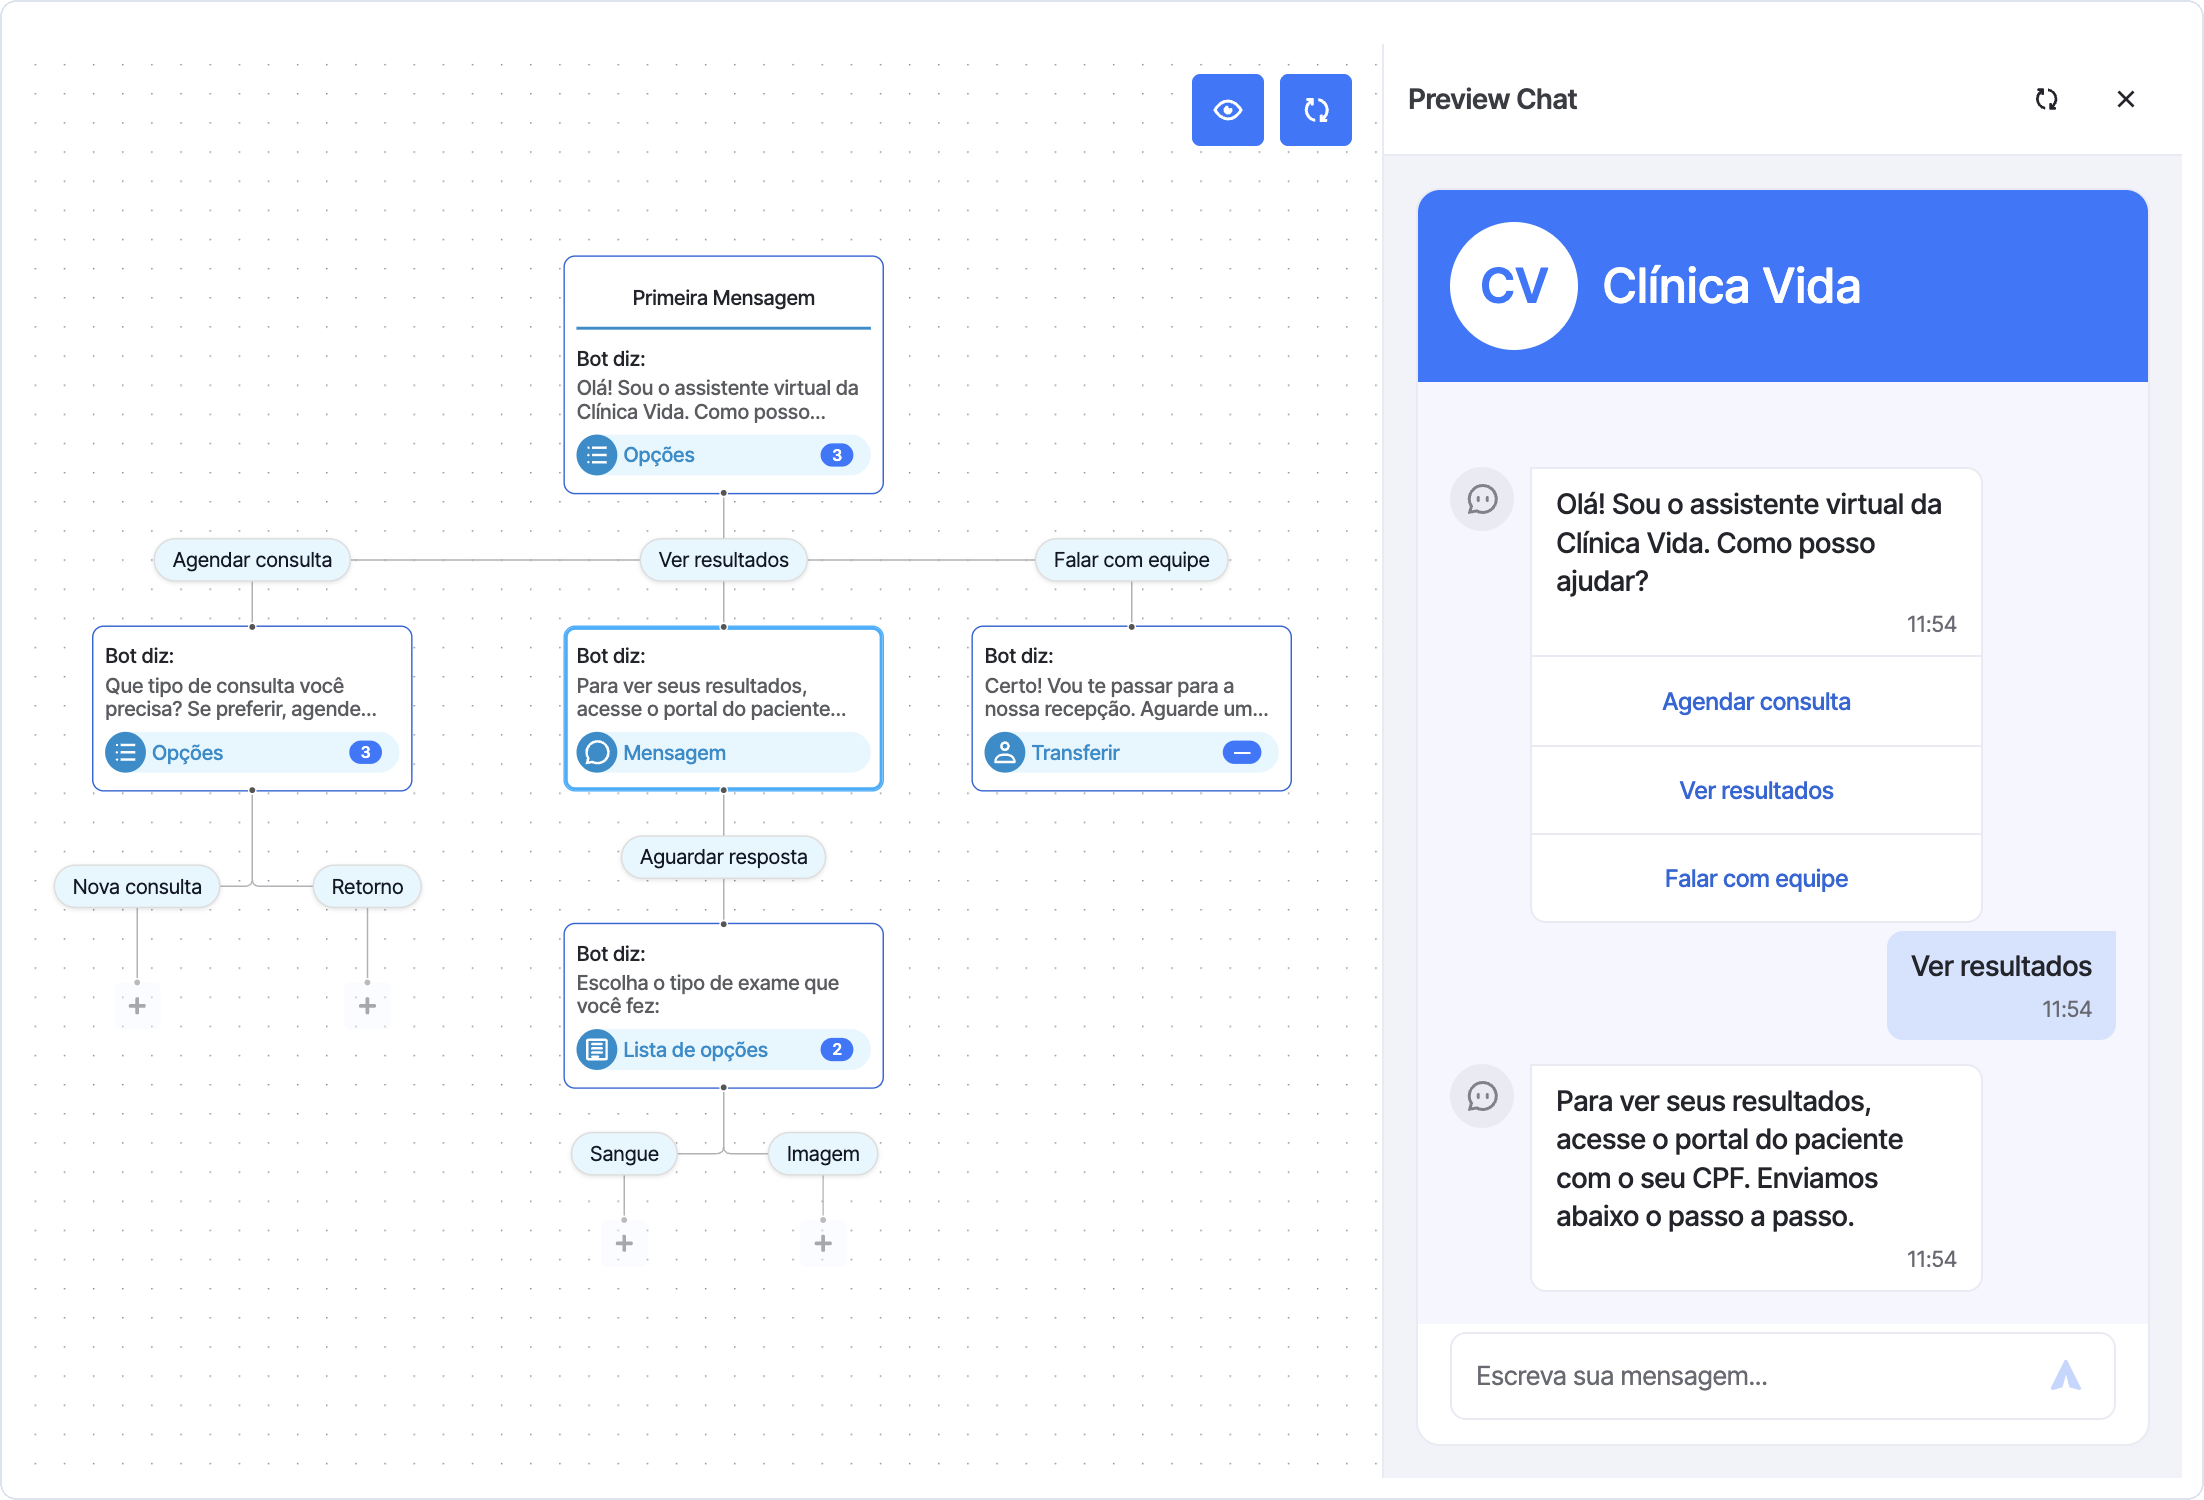The height and width of the screenshot is (1500, 2204).
Task: Close the Preview Chat panel
Action: [x=2126, y=99]
